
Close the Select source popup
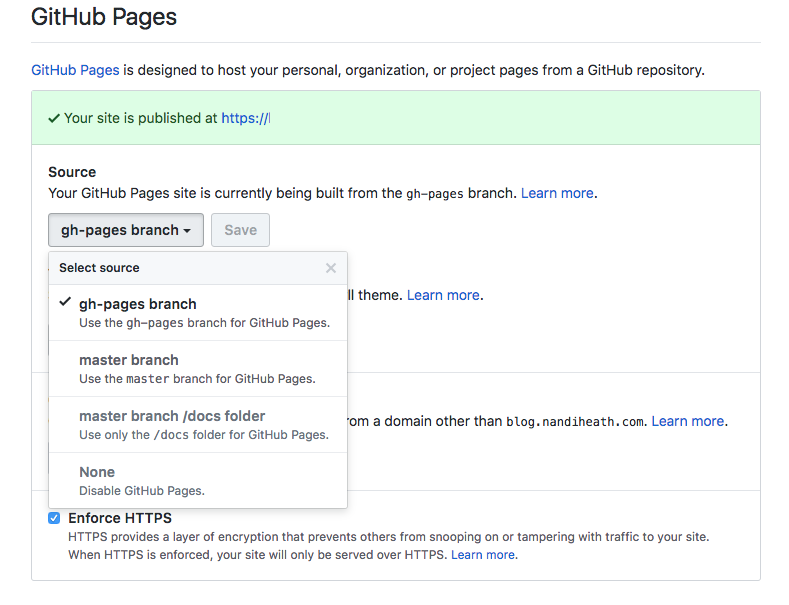pos(331,268)
